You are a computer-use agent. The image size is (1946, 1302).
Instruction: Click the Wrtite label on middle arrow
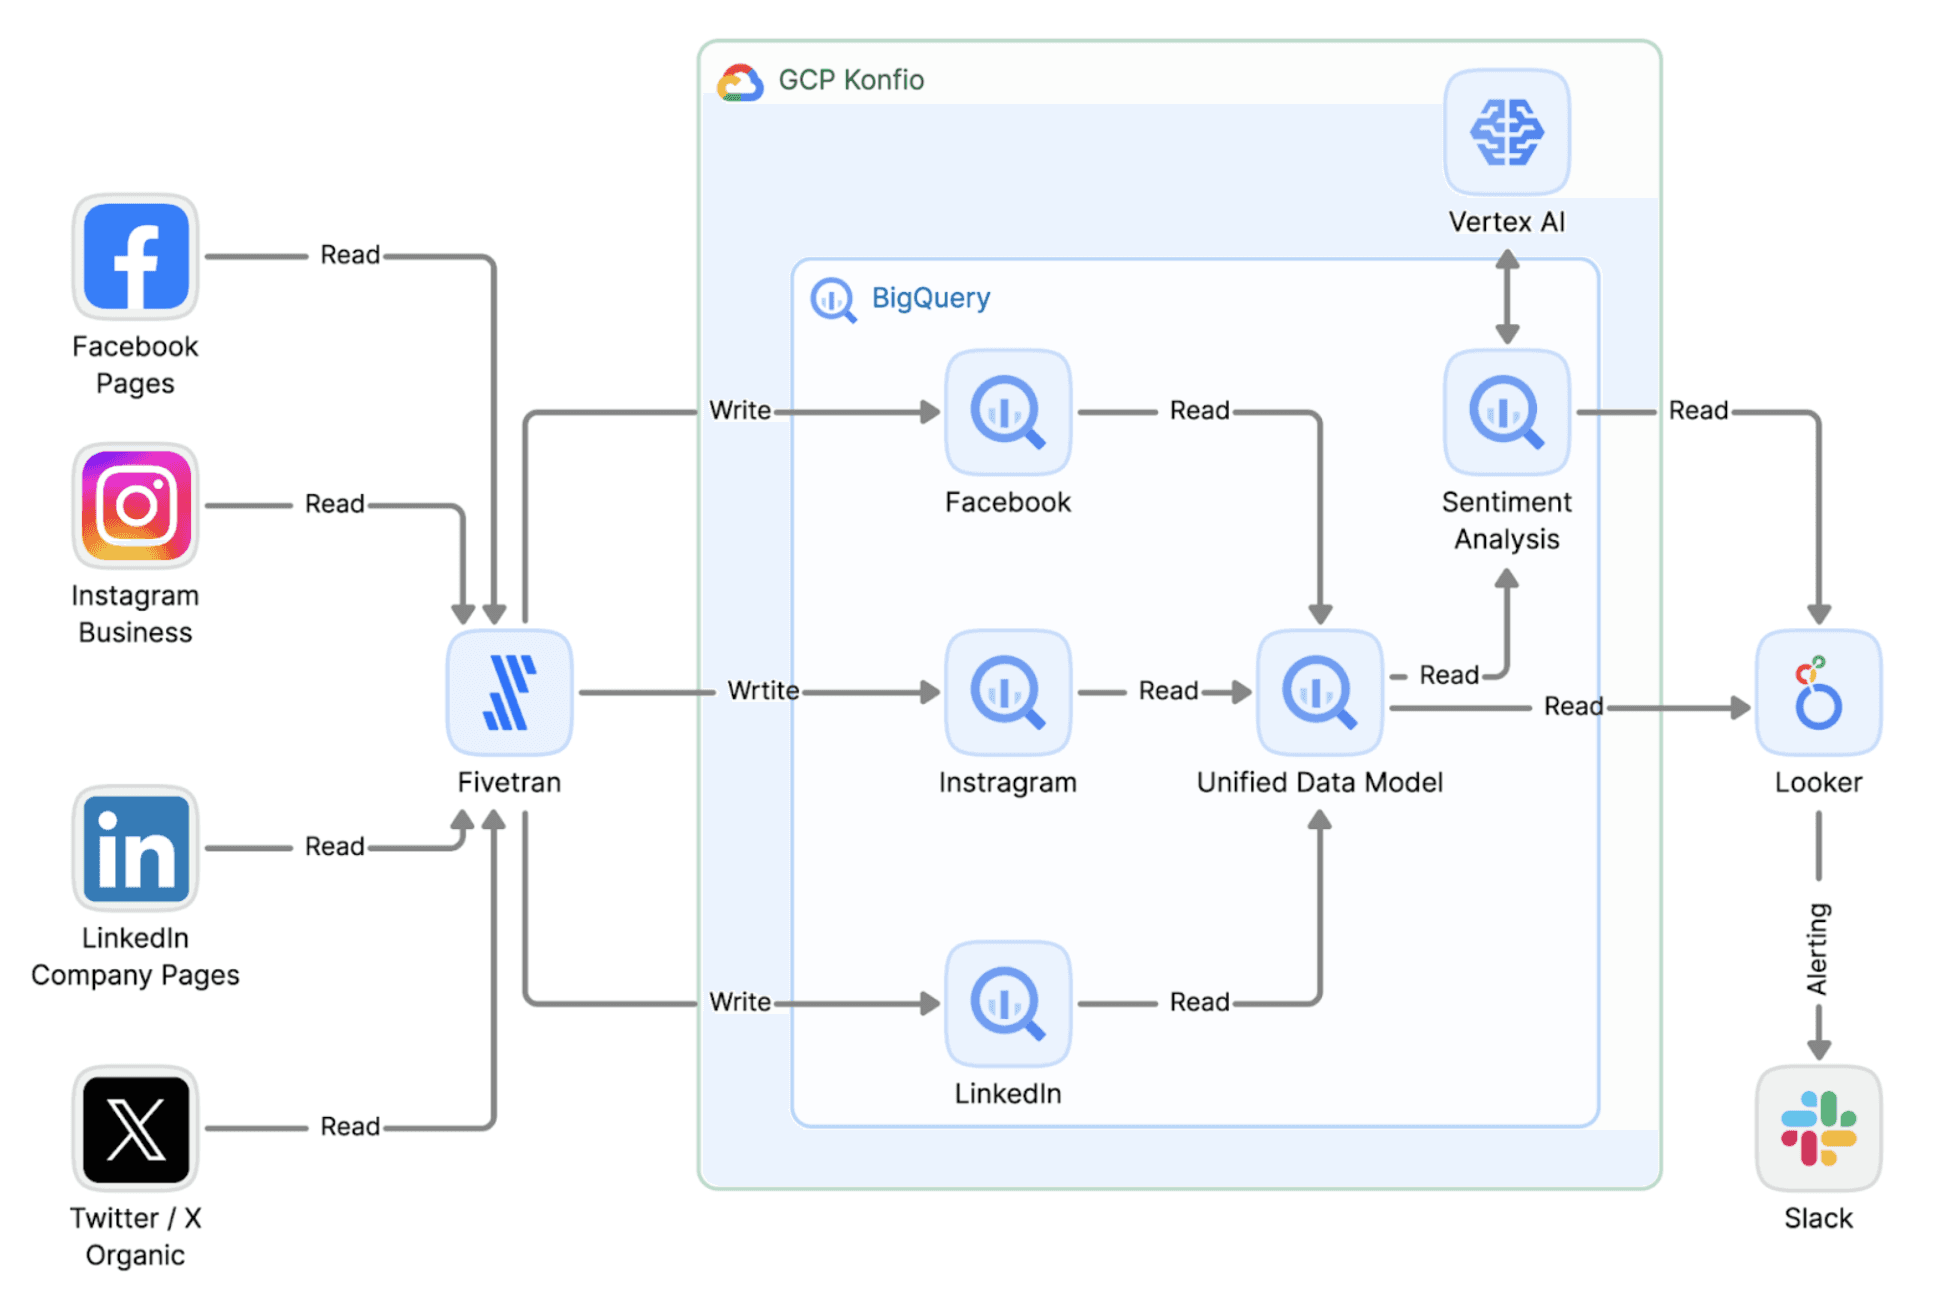pos(763,691)
